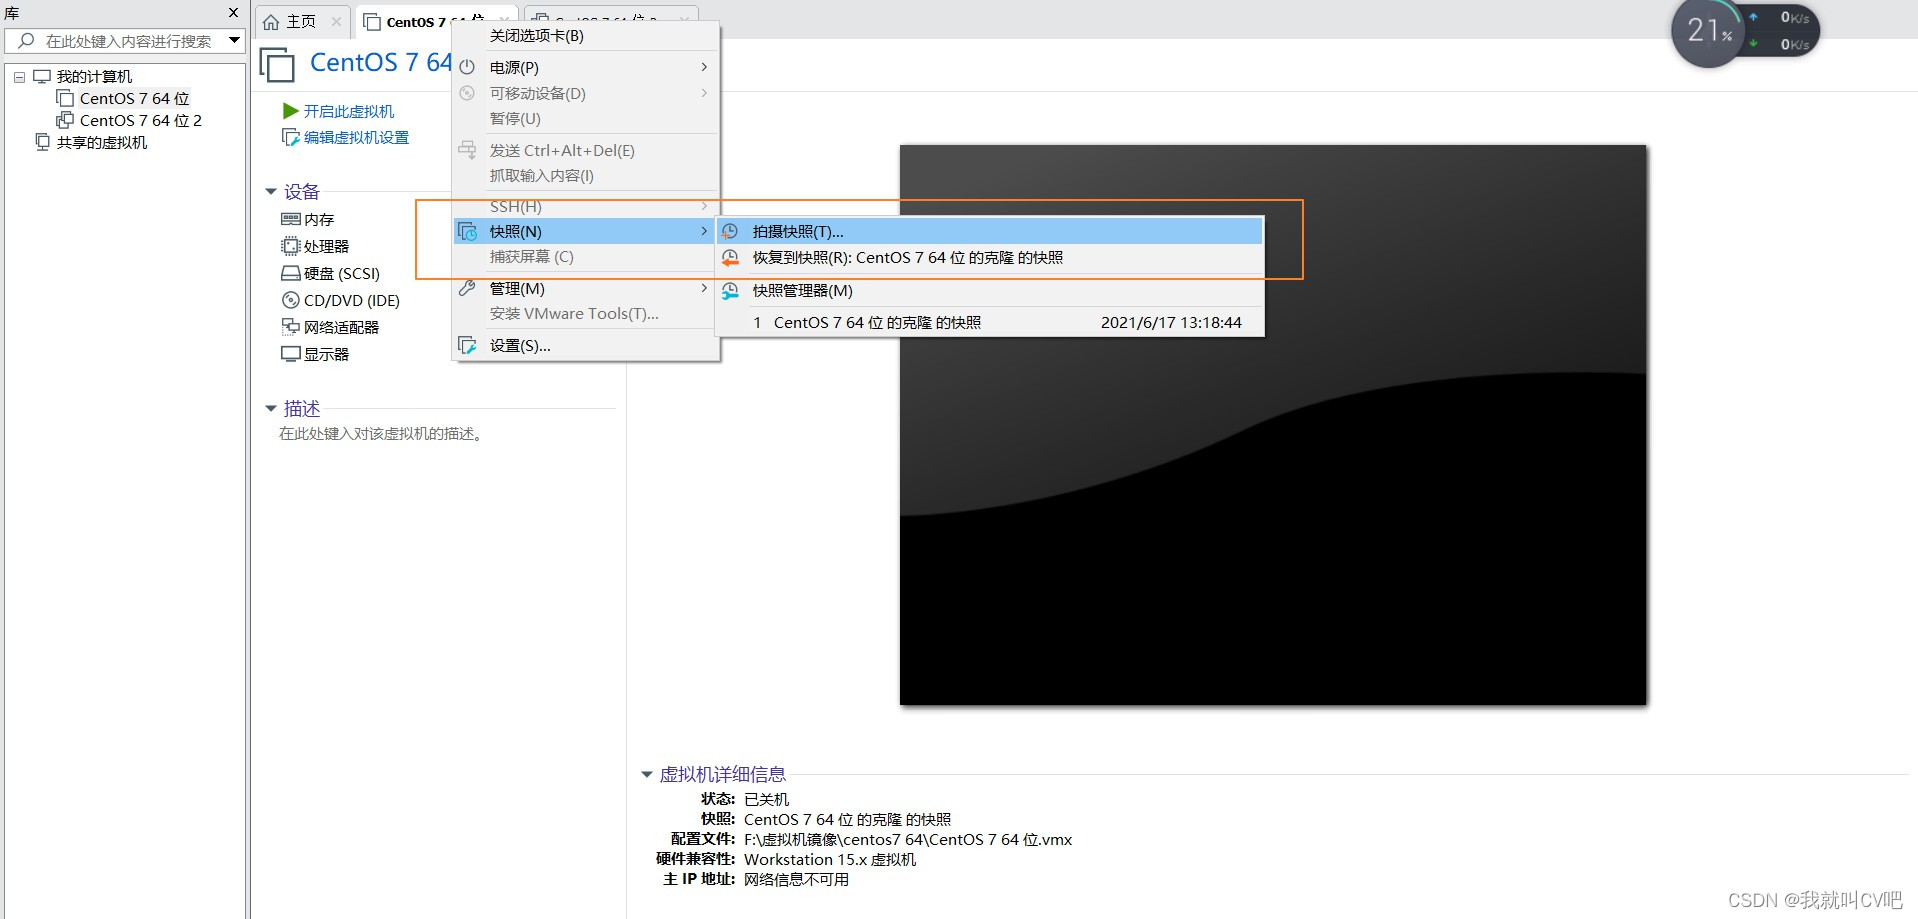Expand the 快照(N) submenu arrow
Viewport: 1918px width, 919px height.
point(704,232)
